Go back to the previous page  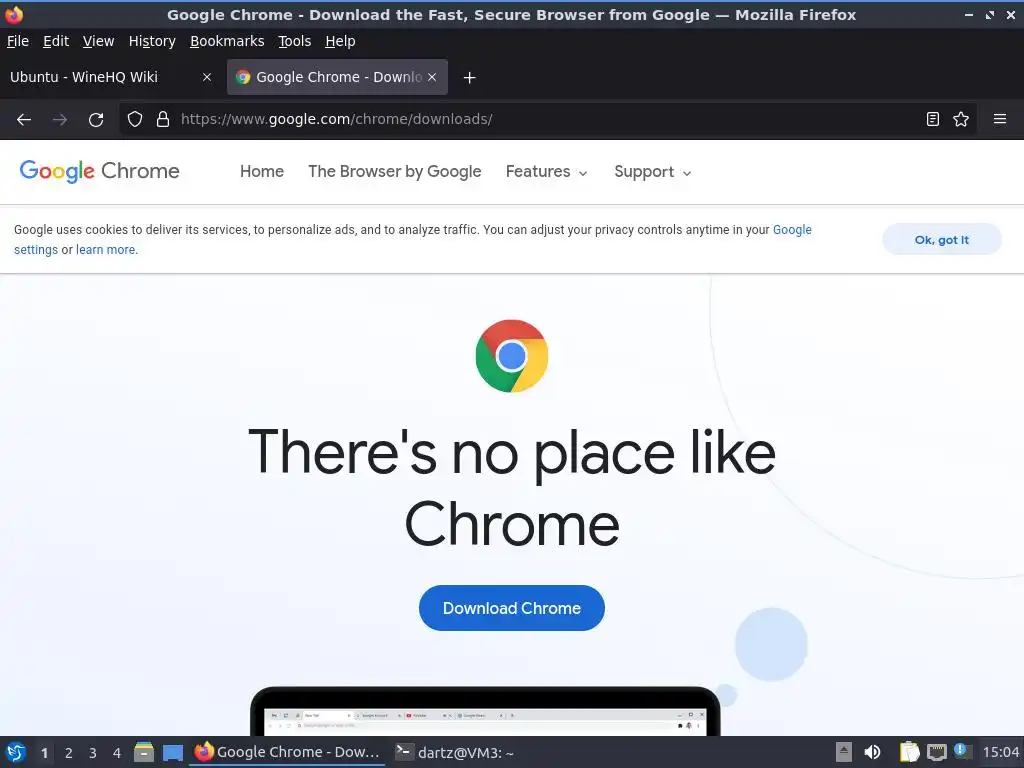point(24,120)
